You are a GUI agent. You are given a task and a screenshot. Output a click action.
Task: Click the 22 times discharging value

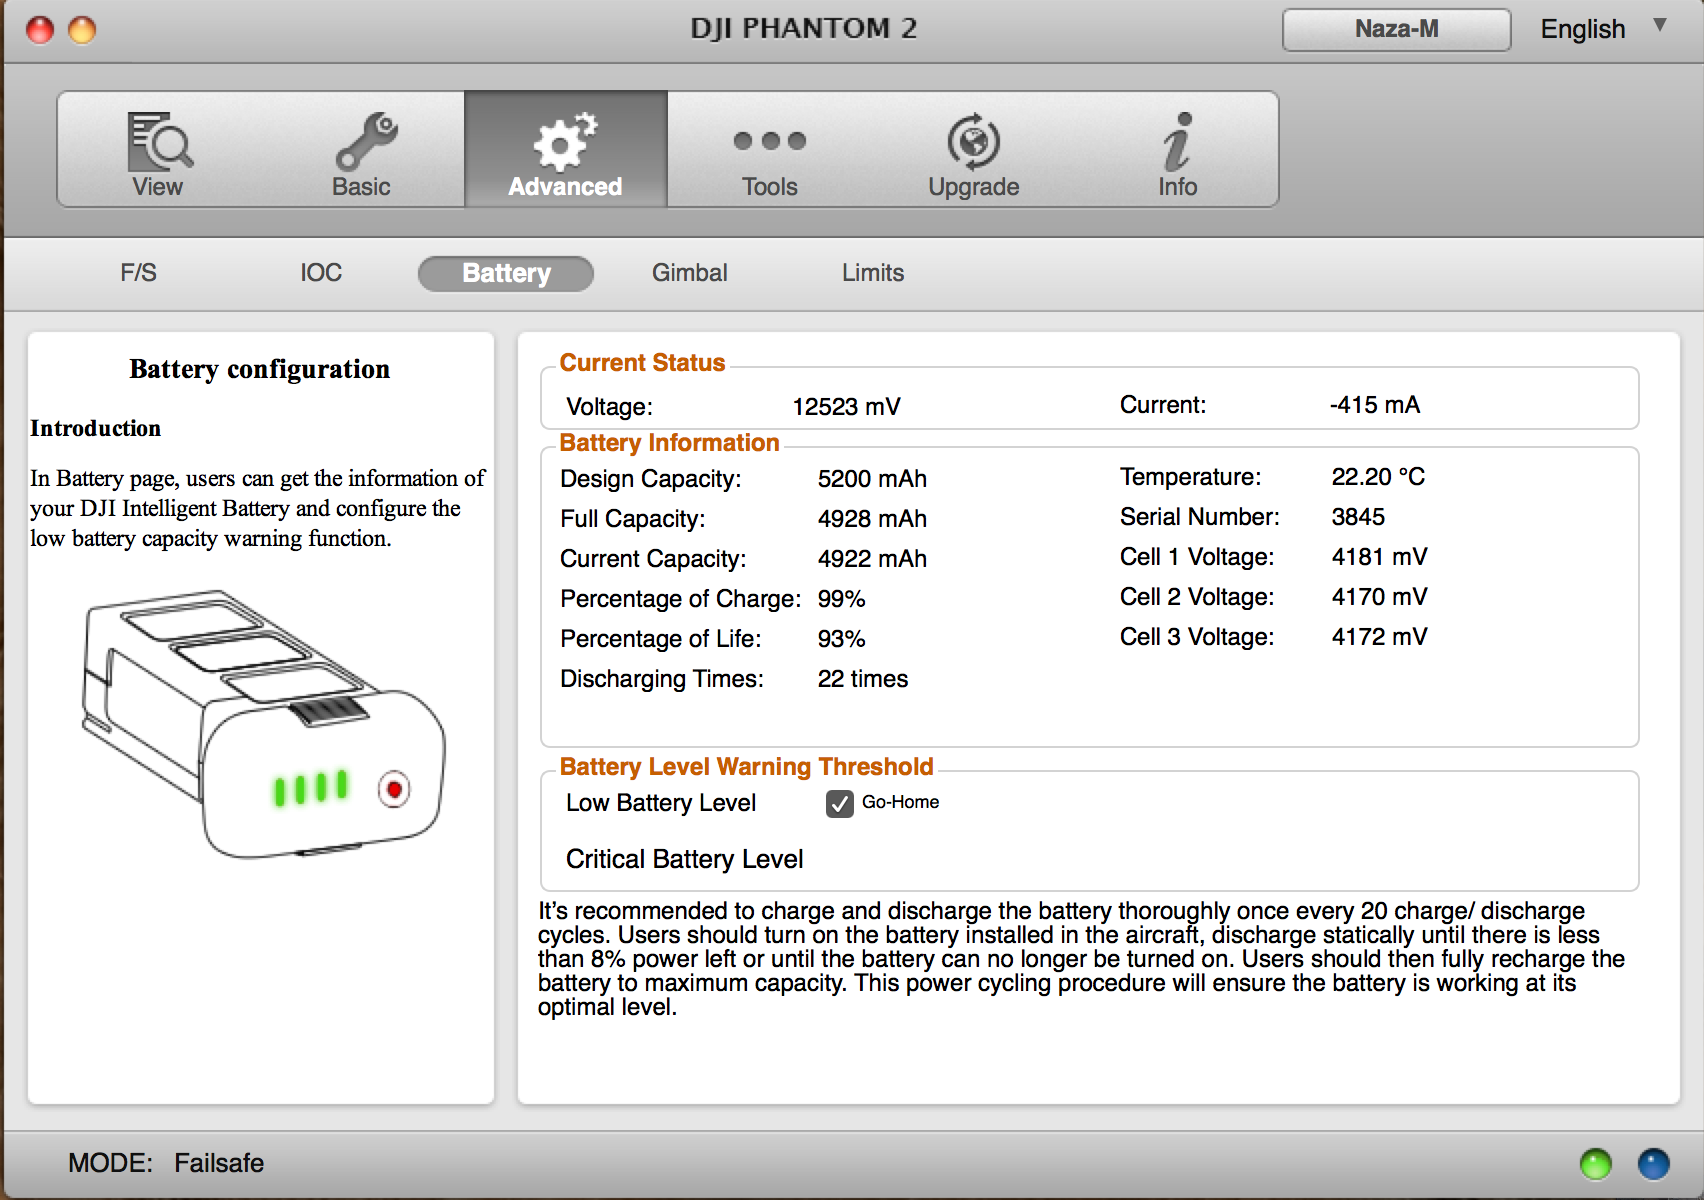(863, 679)
